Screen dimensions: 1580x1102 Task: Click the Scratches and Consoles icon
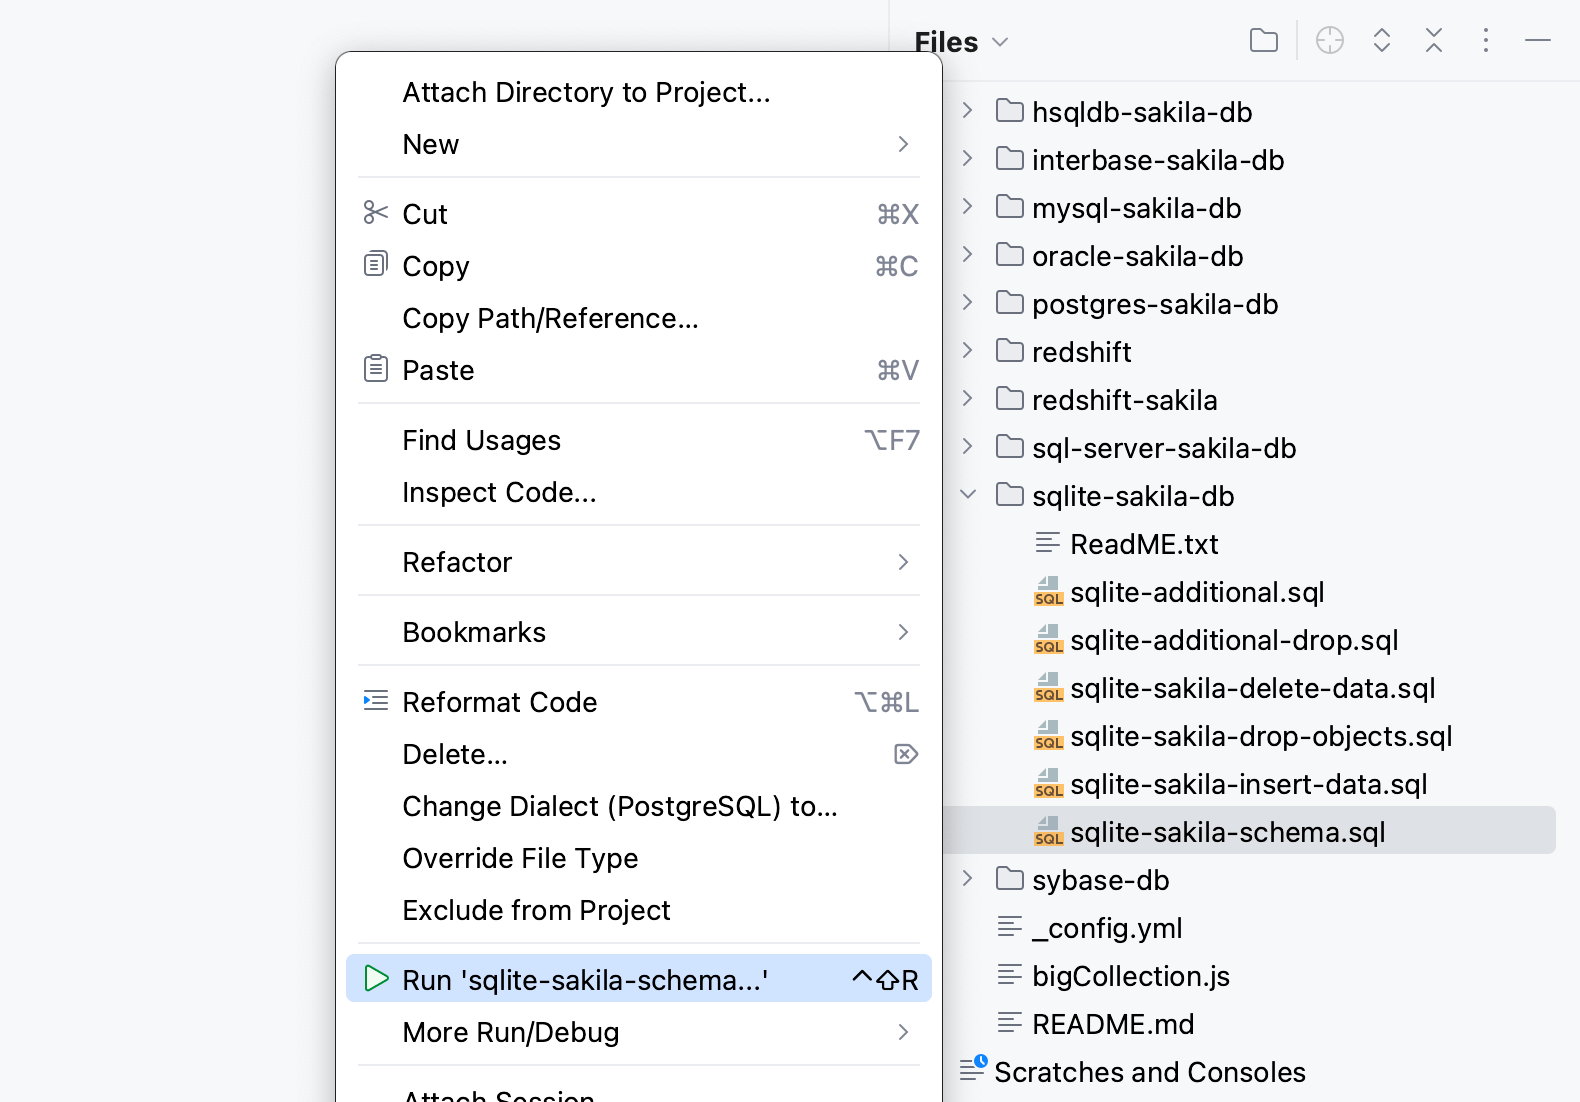coord(973,1070)
